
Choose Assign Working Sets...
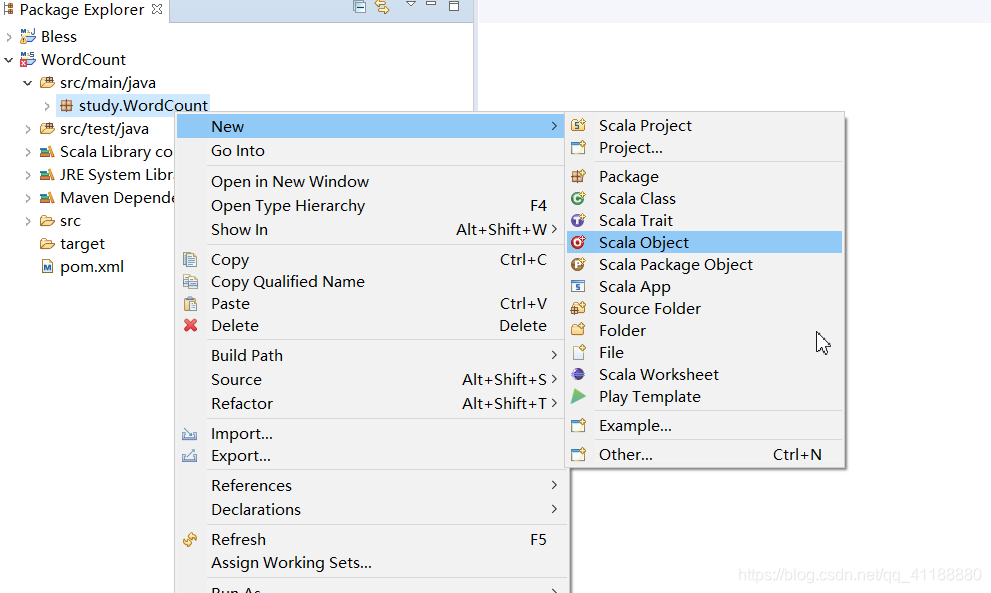(x=370, y=563)
